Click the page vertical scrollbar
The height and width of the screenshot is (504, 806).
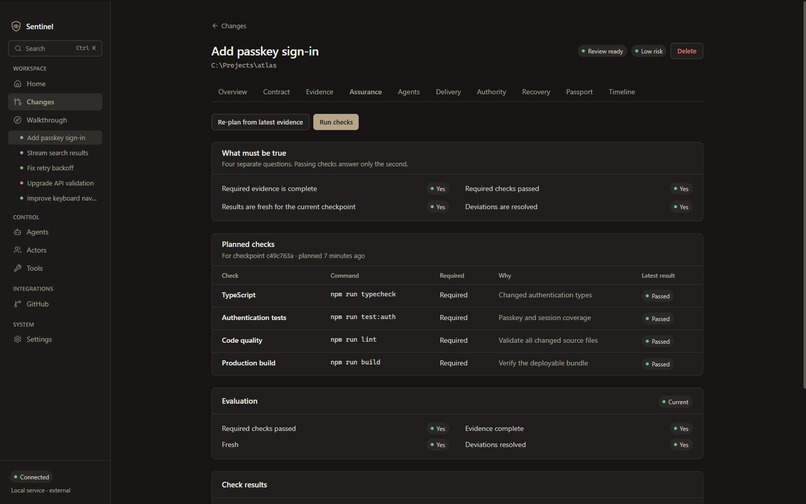(804, 195)
